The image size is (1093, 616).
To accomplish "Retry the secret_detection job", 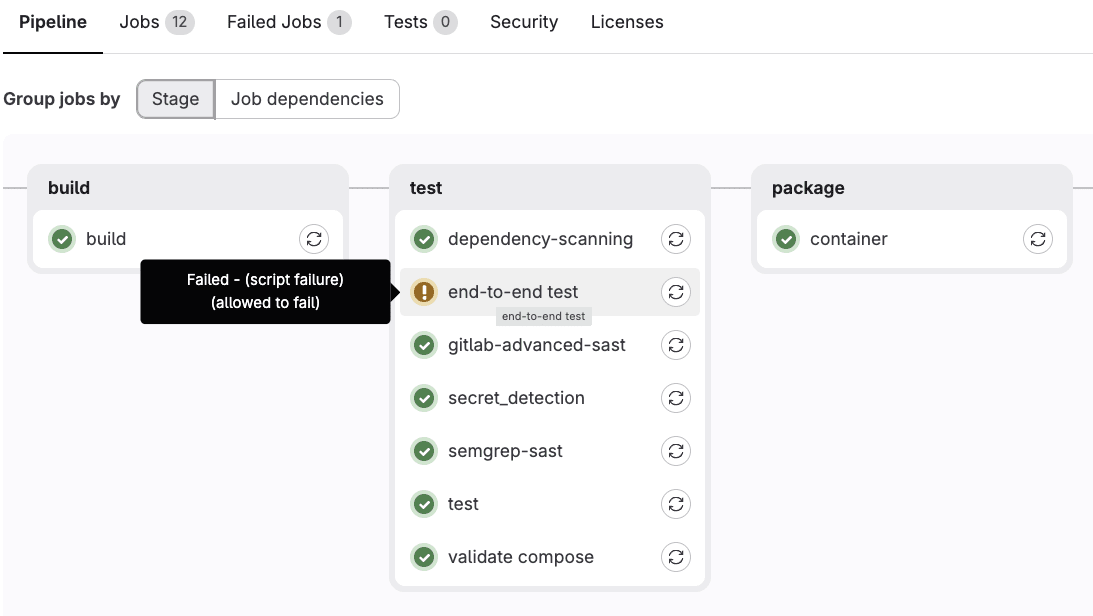I will (675, 398).
